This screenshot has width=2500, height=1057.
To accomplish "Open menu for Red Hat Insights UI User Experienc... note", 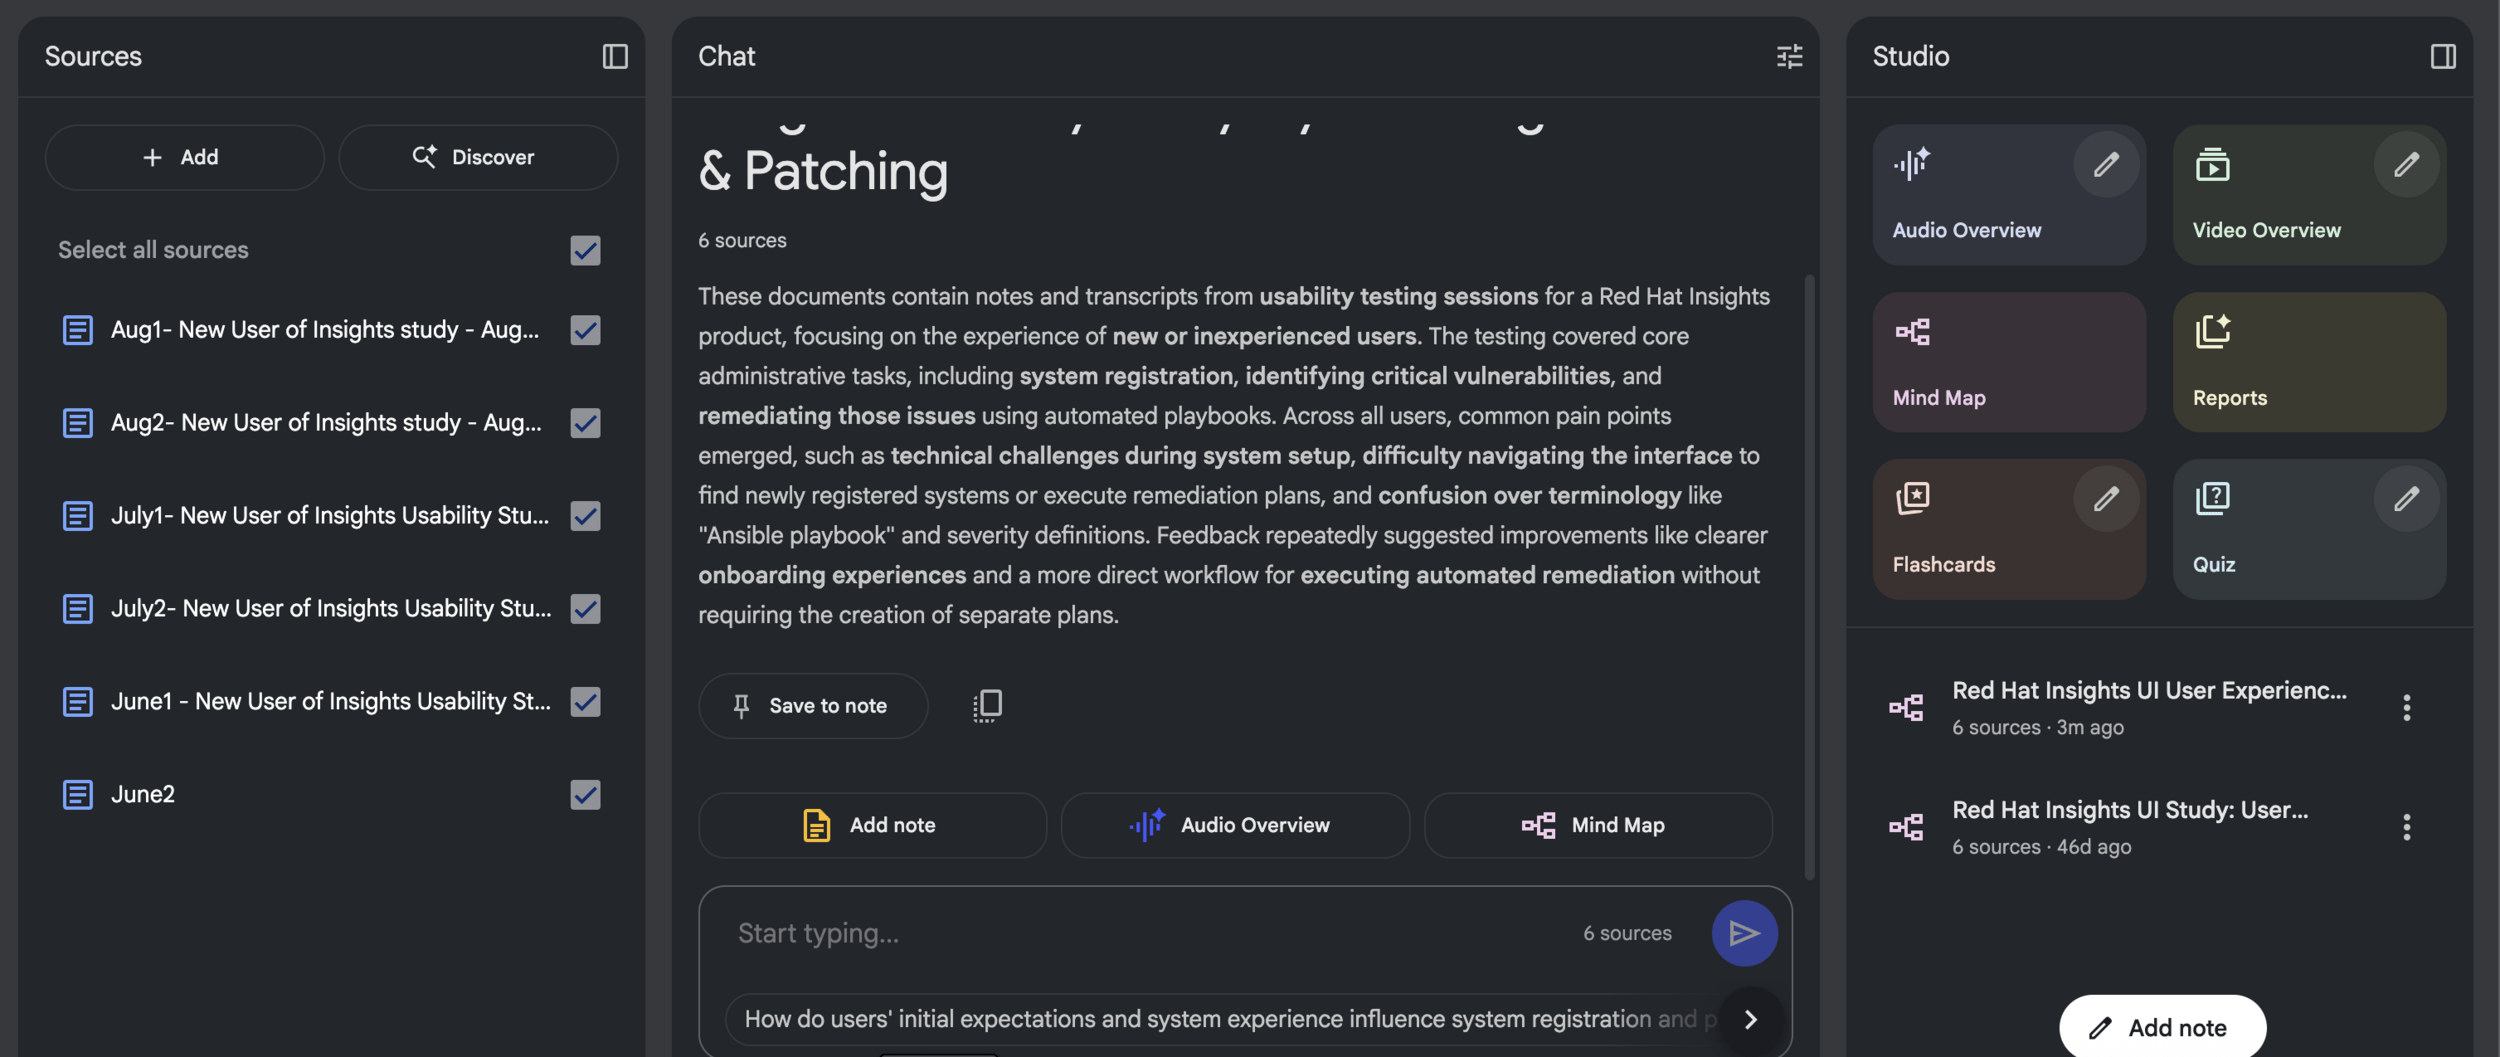I will tap(2406, 708).
